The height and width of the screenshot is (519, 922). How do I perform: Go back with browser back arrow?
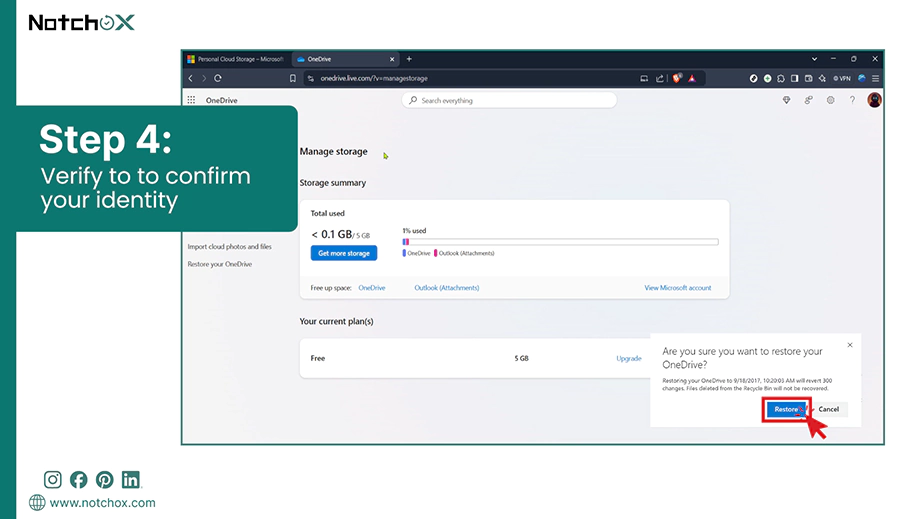pyautogui.click(x=191, y=78)
